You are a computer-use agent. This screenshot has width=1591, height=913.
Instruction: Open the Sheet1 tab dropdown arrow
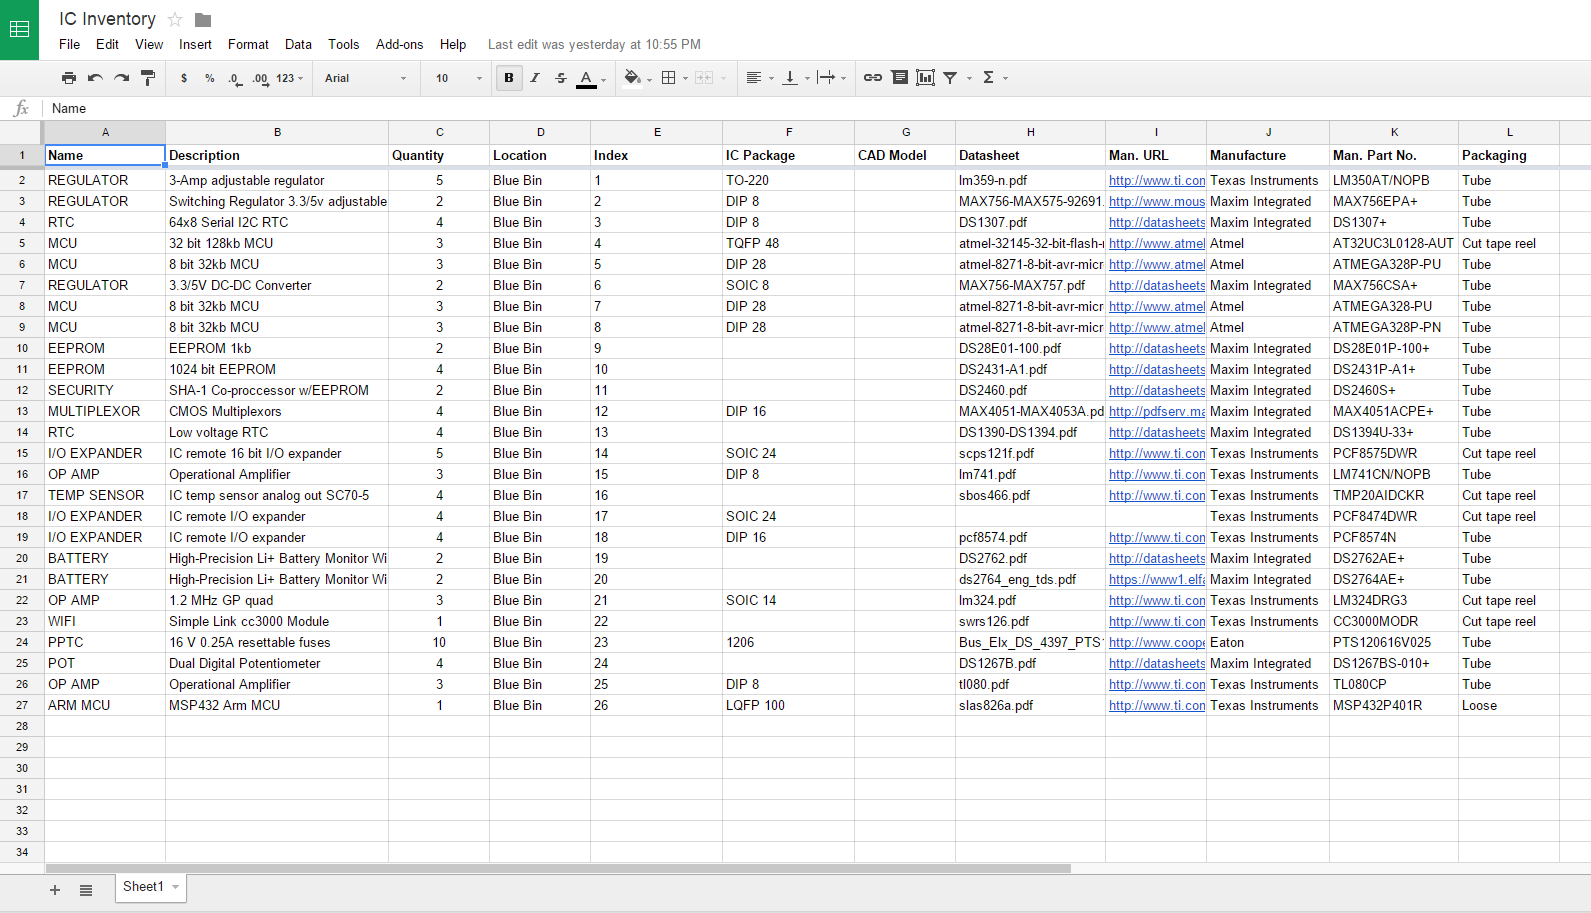176,887
